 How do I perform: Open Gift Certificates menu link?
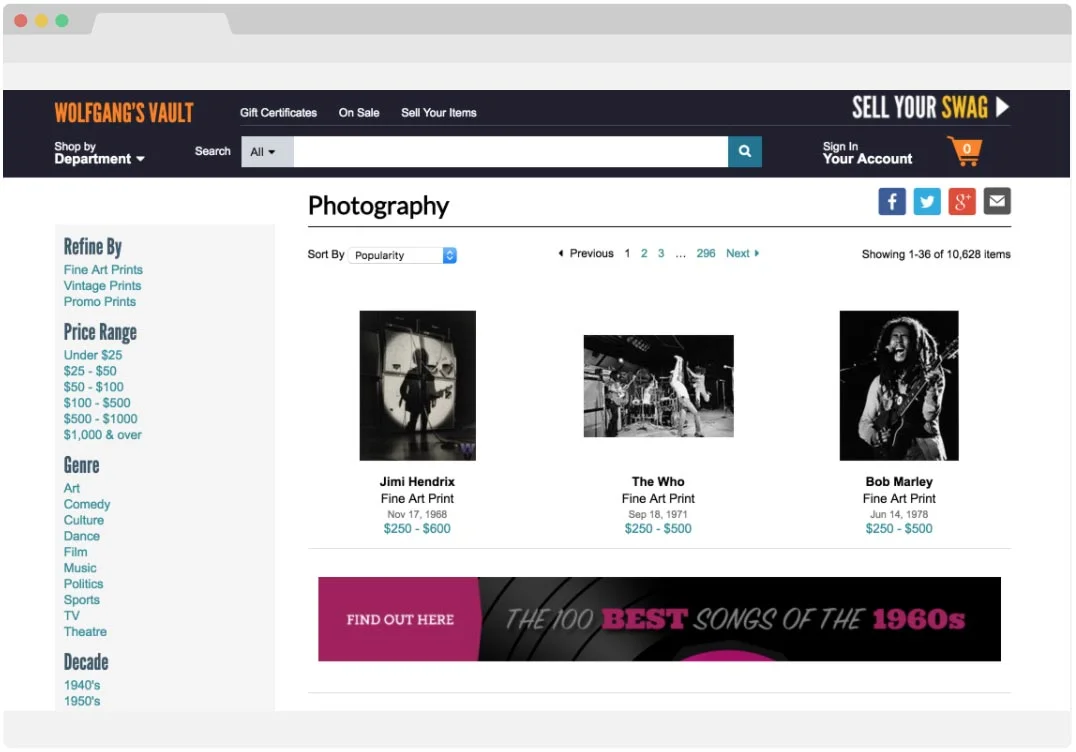(278, 113)
